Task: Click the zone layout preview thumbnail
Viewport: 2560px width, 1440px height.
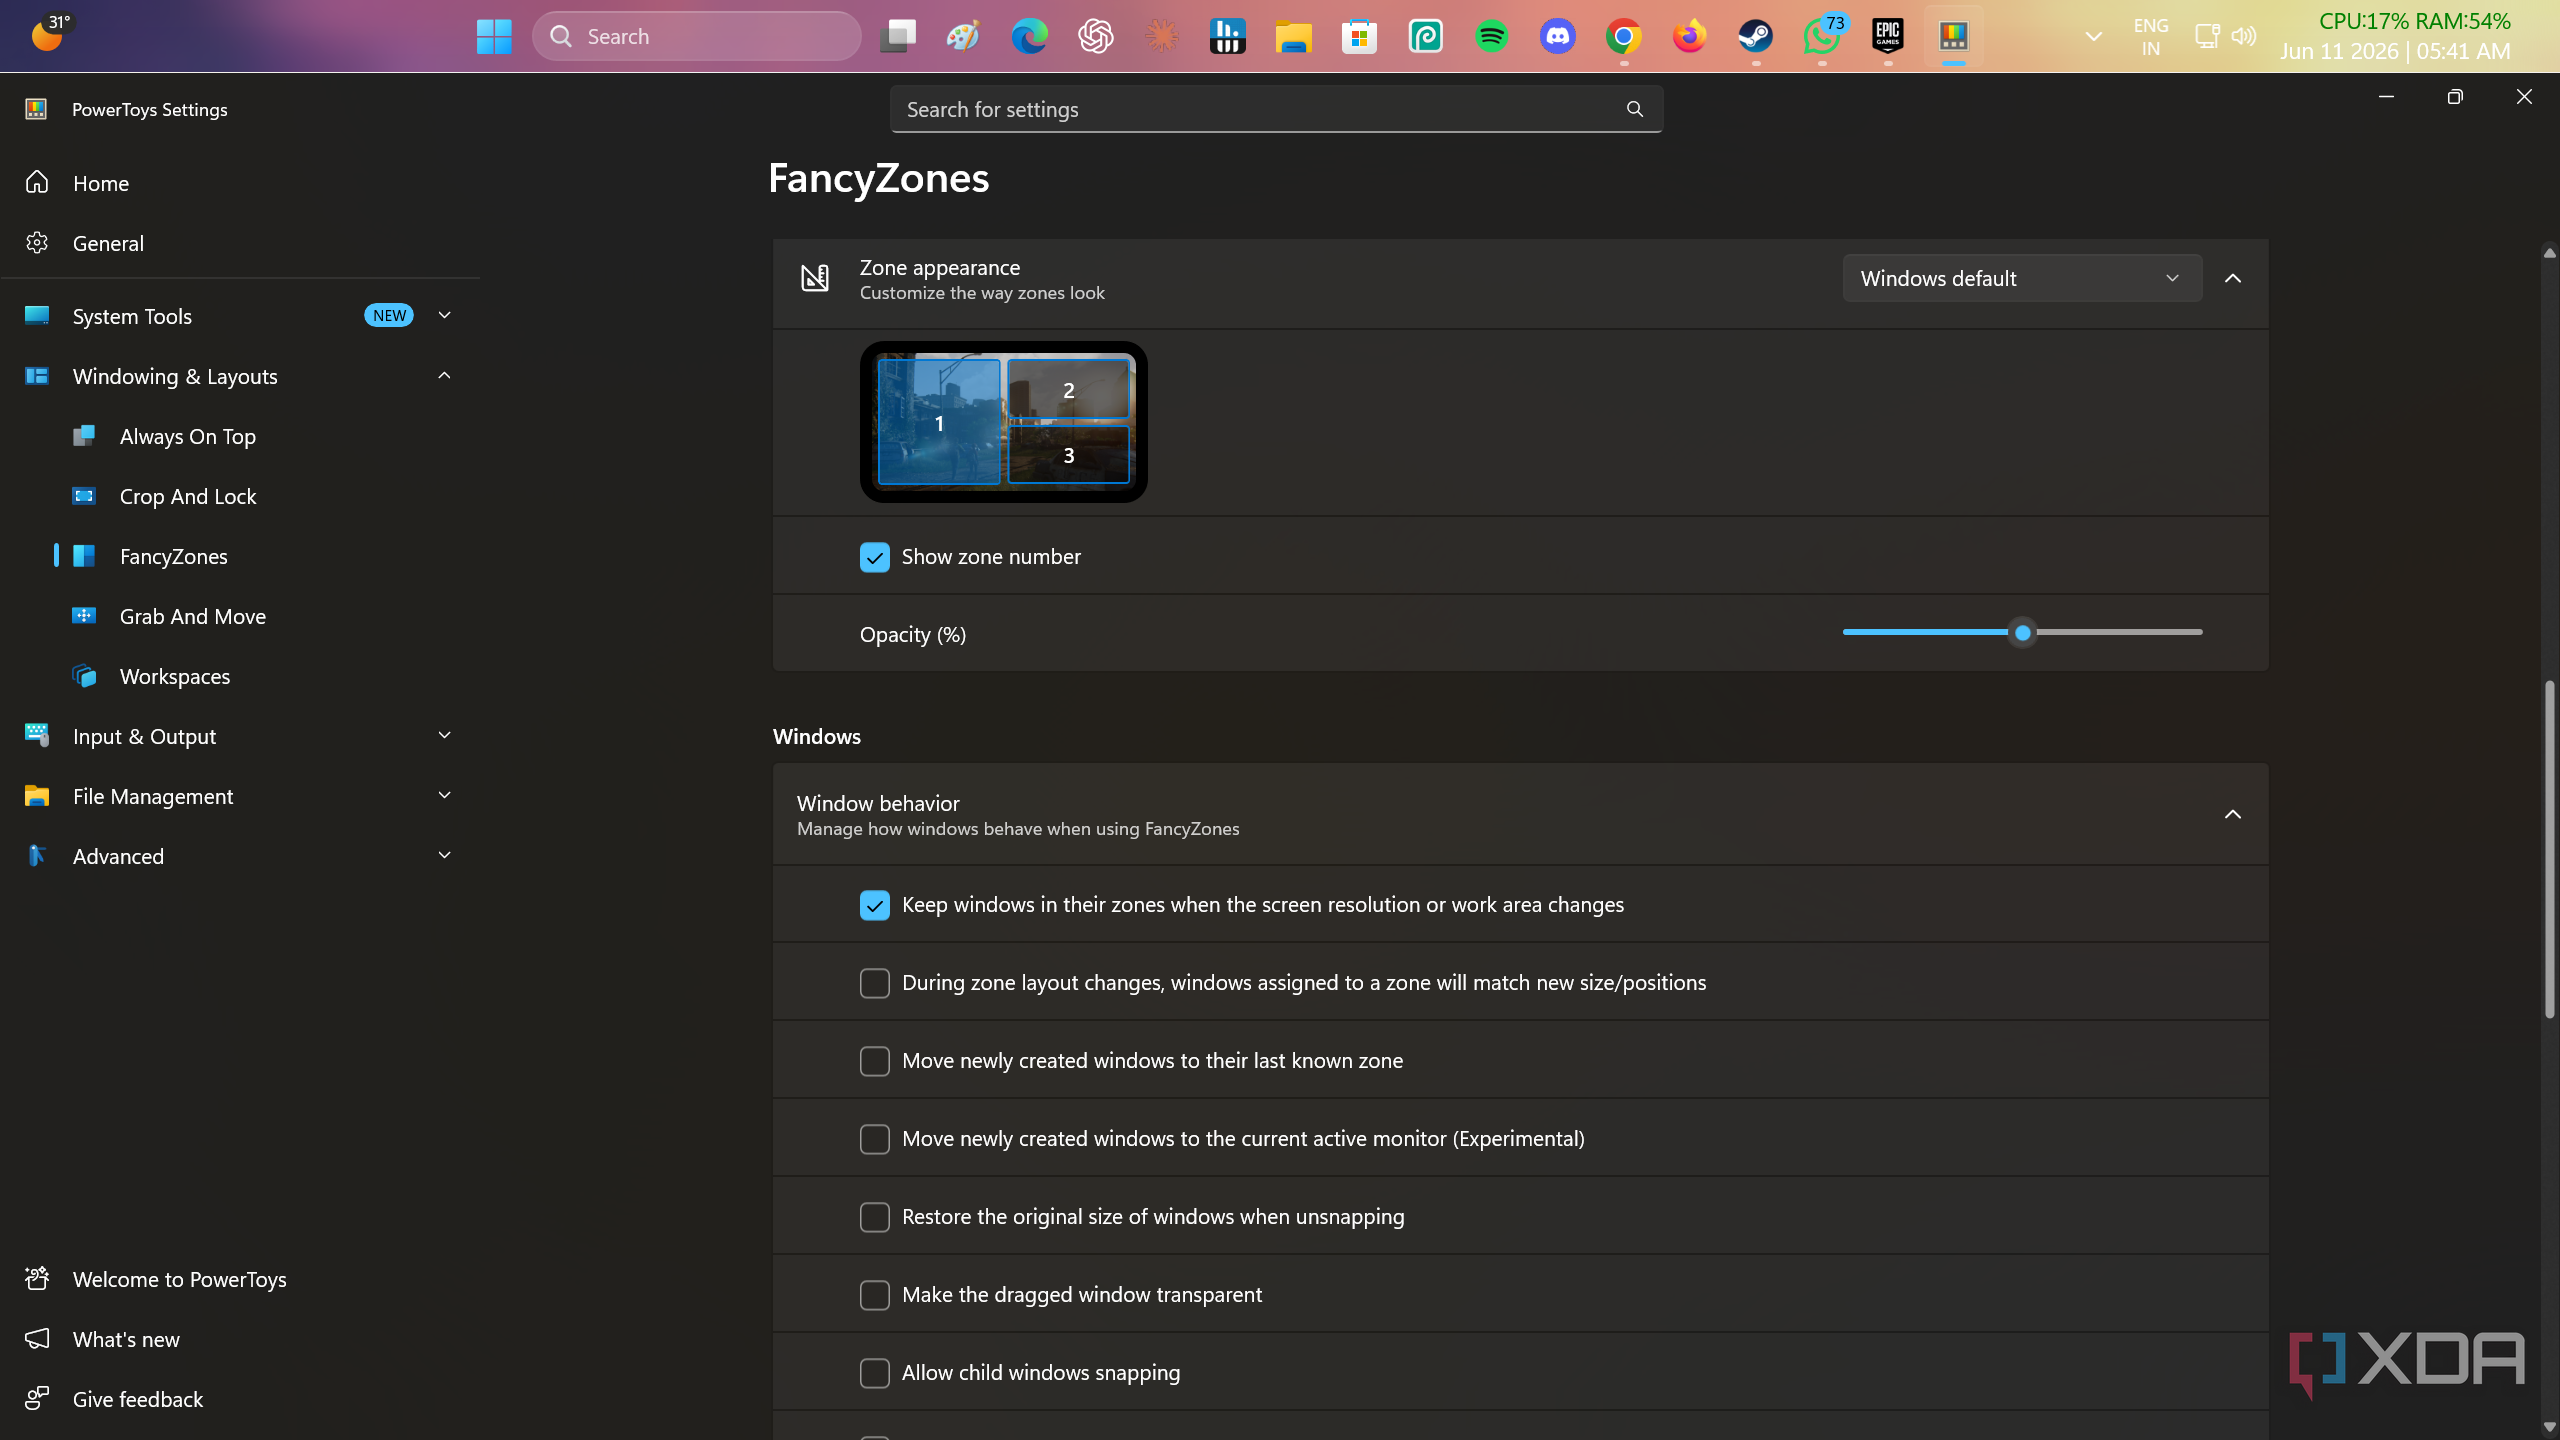Action: [1003, 422]
